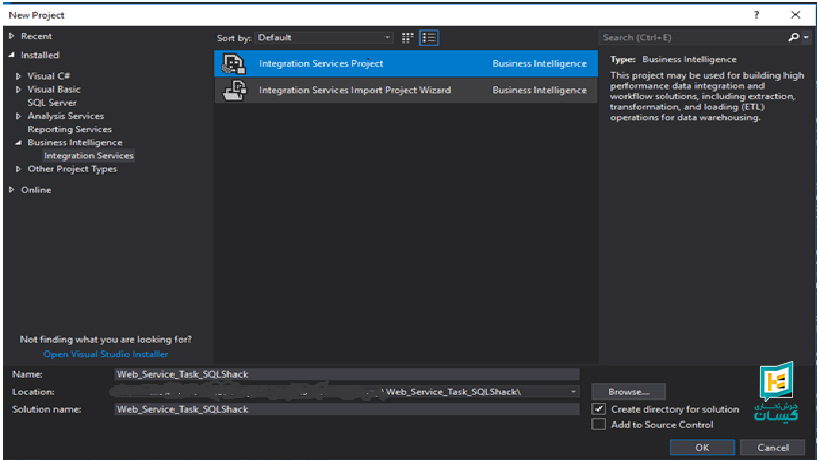The image size is (819, 460).
Task: Expand the Recent node
Action: click(x=11, y=36)
